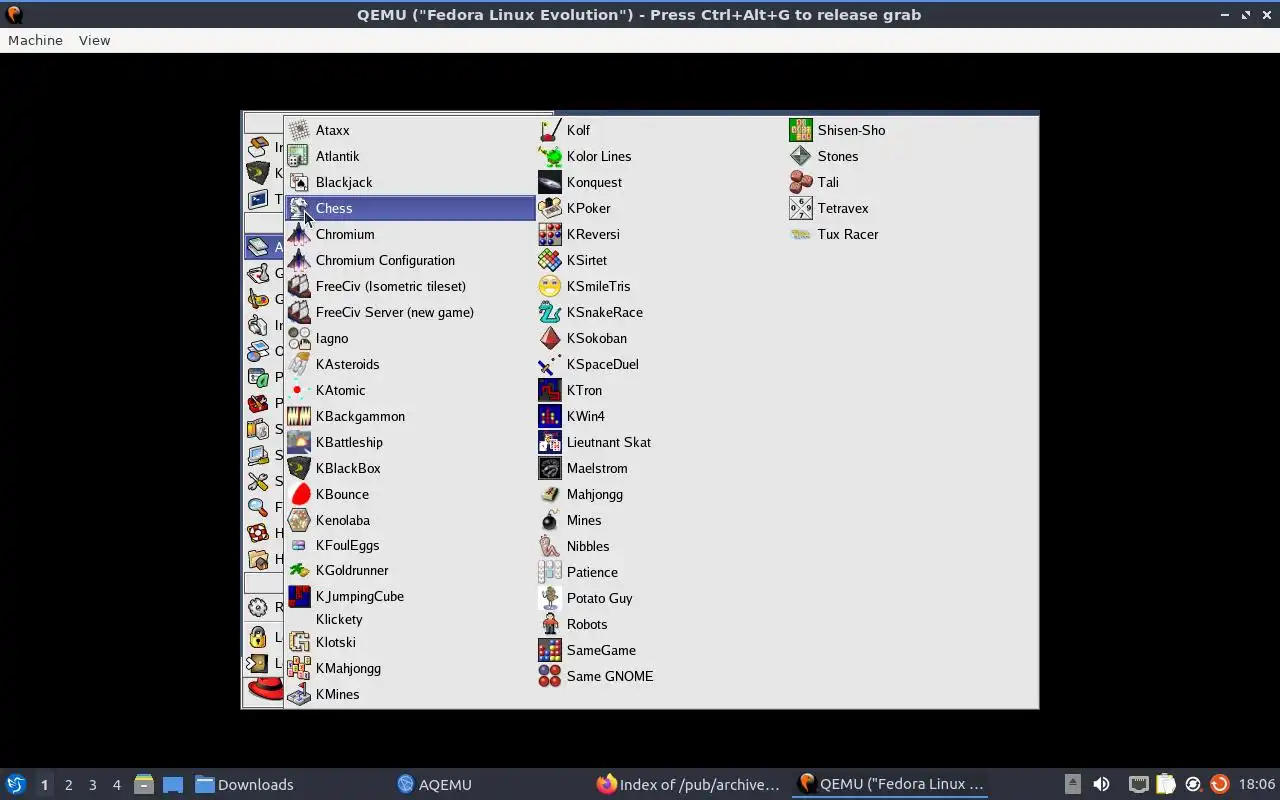The height and width of the screenshot is (800, 1280).
Task: Open KMahjongg from the games menu
Action: [x=410, y=668]
